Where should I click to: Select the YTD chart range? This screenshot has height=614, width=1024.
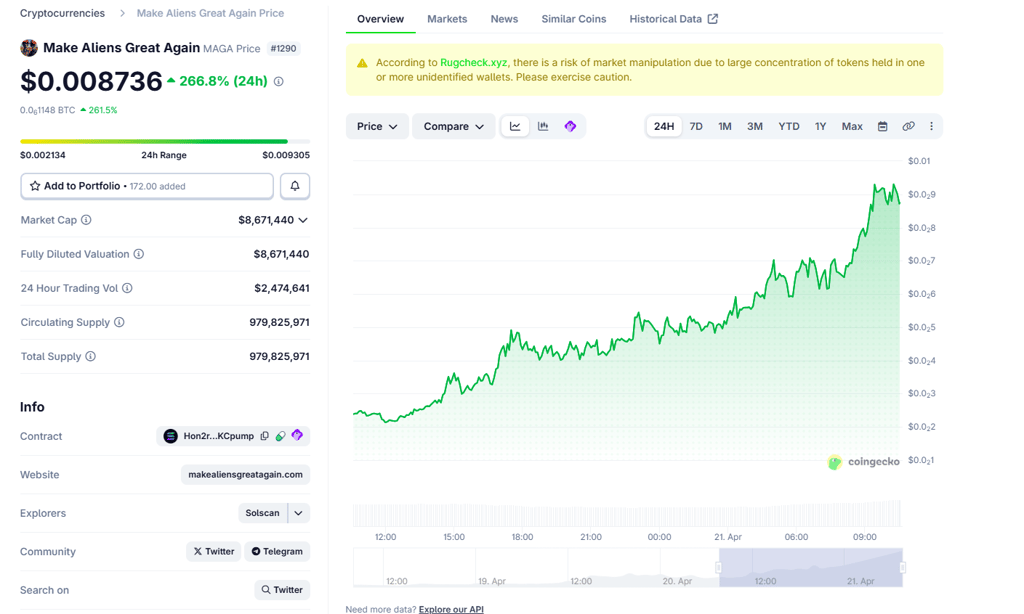coord(789,126)
